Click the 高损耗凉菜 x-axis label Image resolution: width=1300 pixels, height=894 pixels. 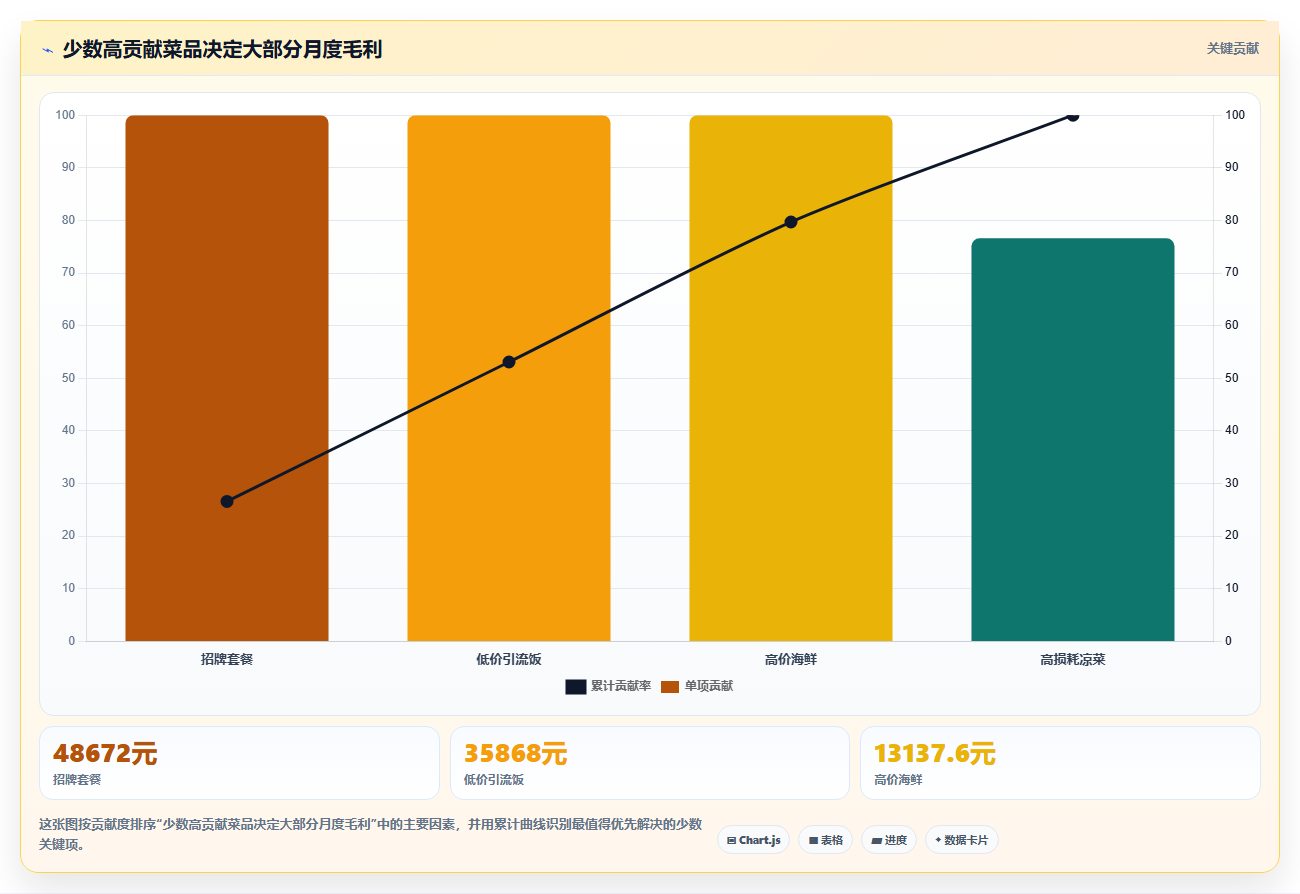coord(1073,659)
